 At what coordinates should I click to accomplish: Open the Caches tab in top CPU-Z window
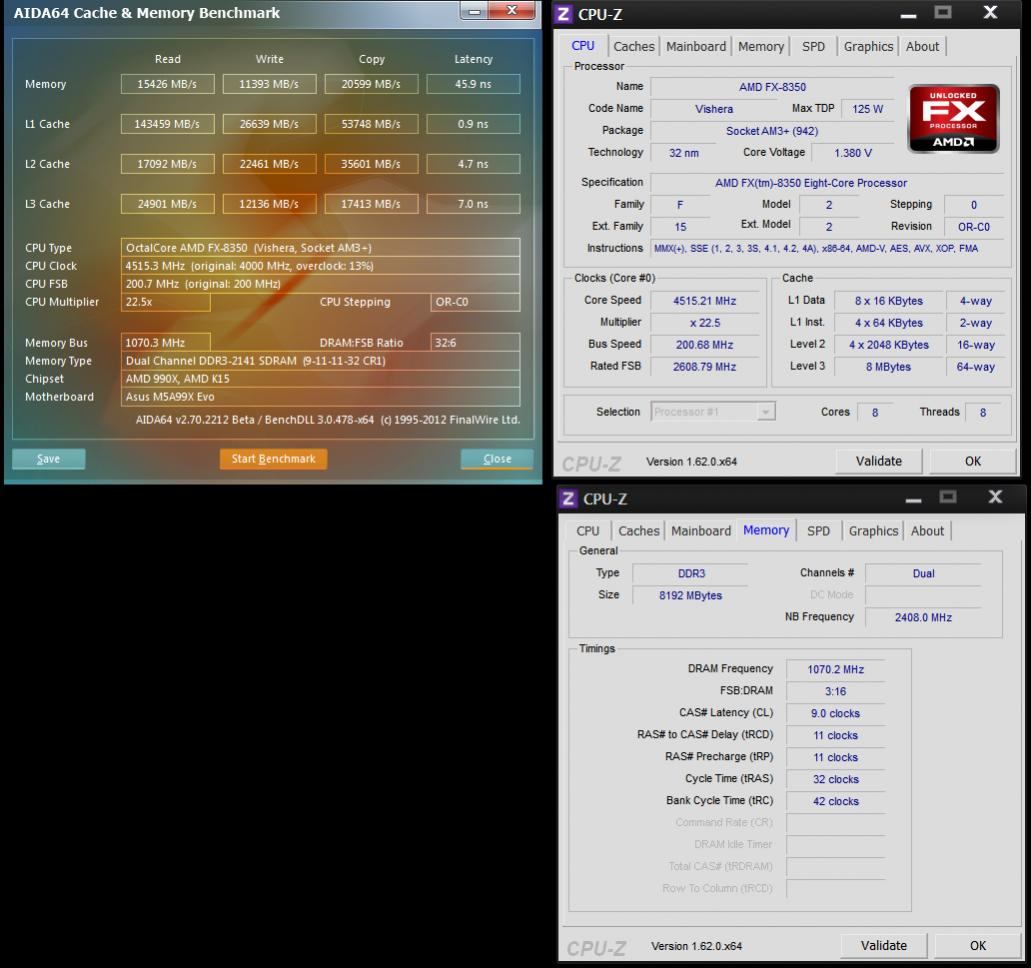tap(634, 47)
